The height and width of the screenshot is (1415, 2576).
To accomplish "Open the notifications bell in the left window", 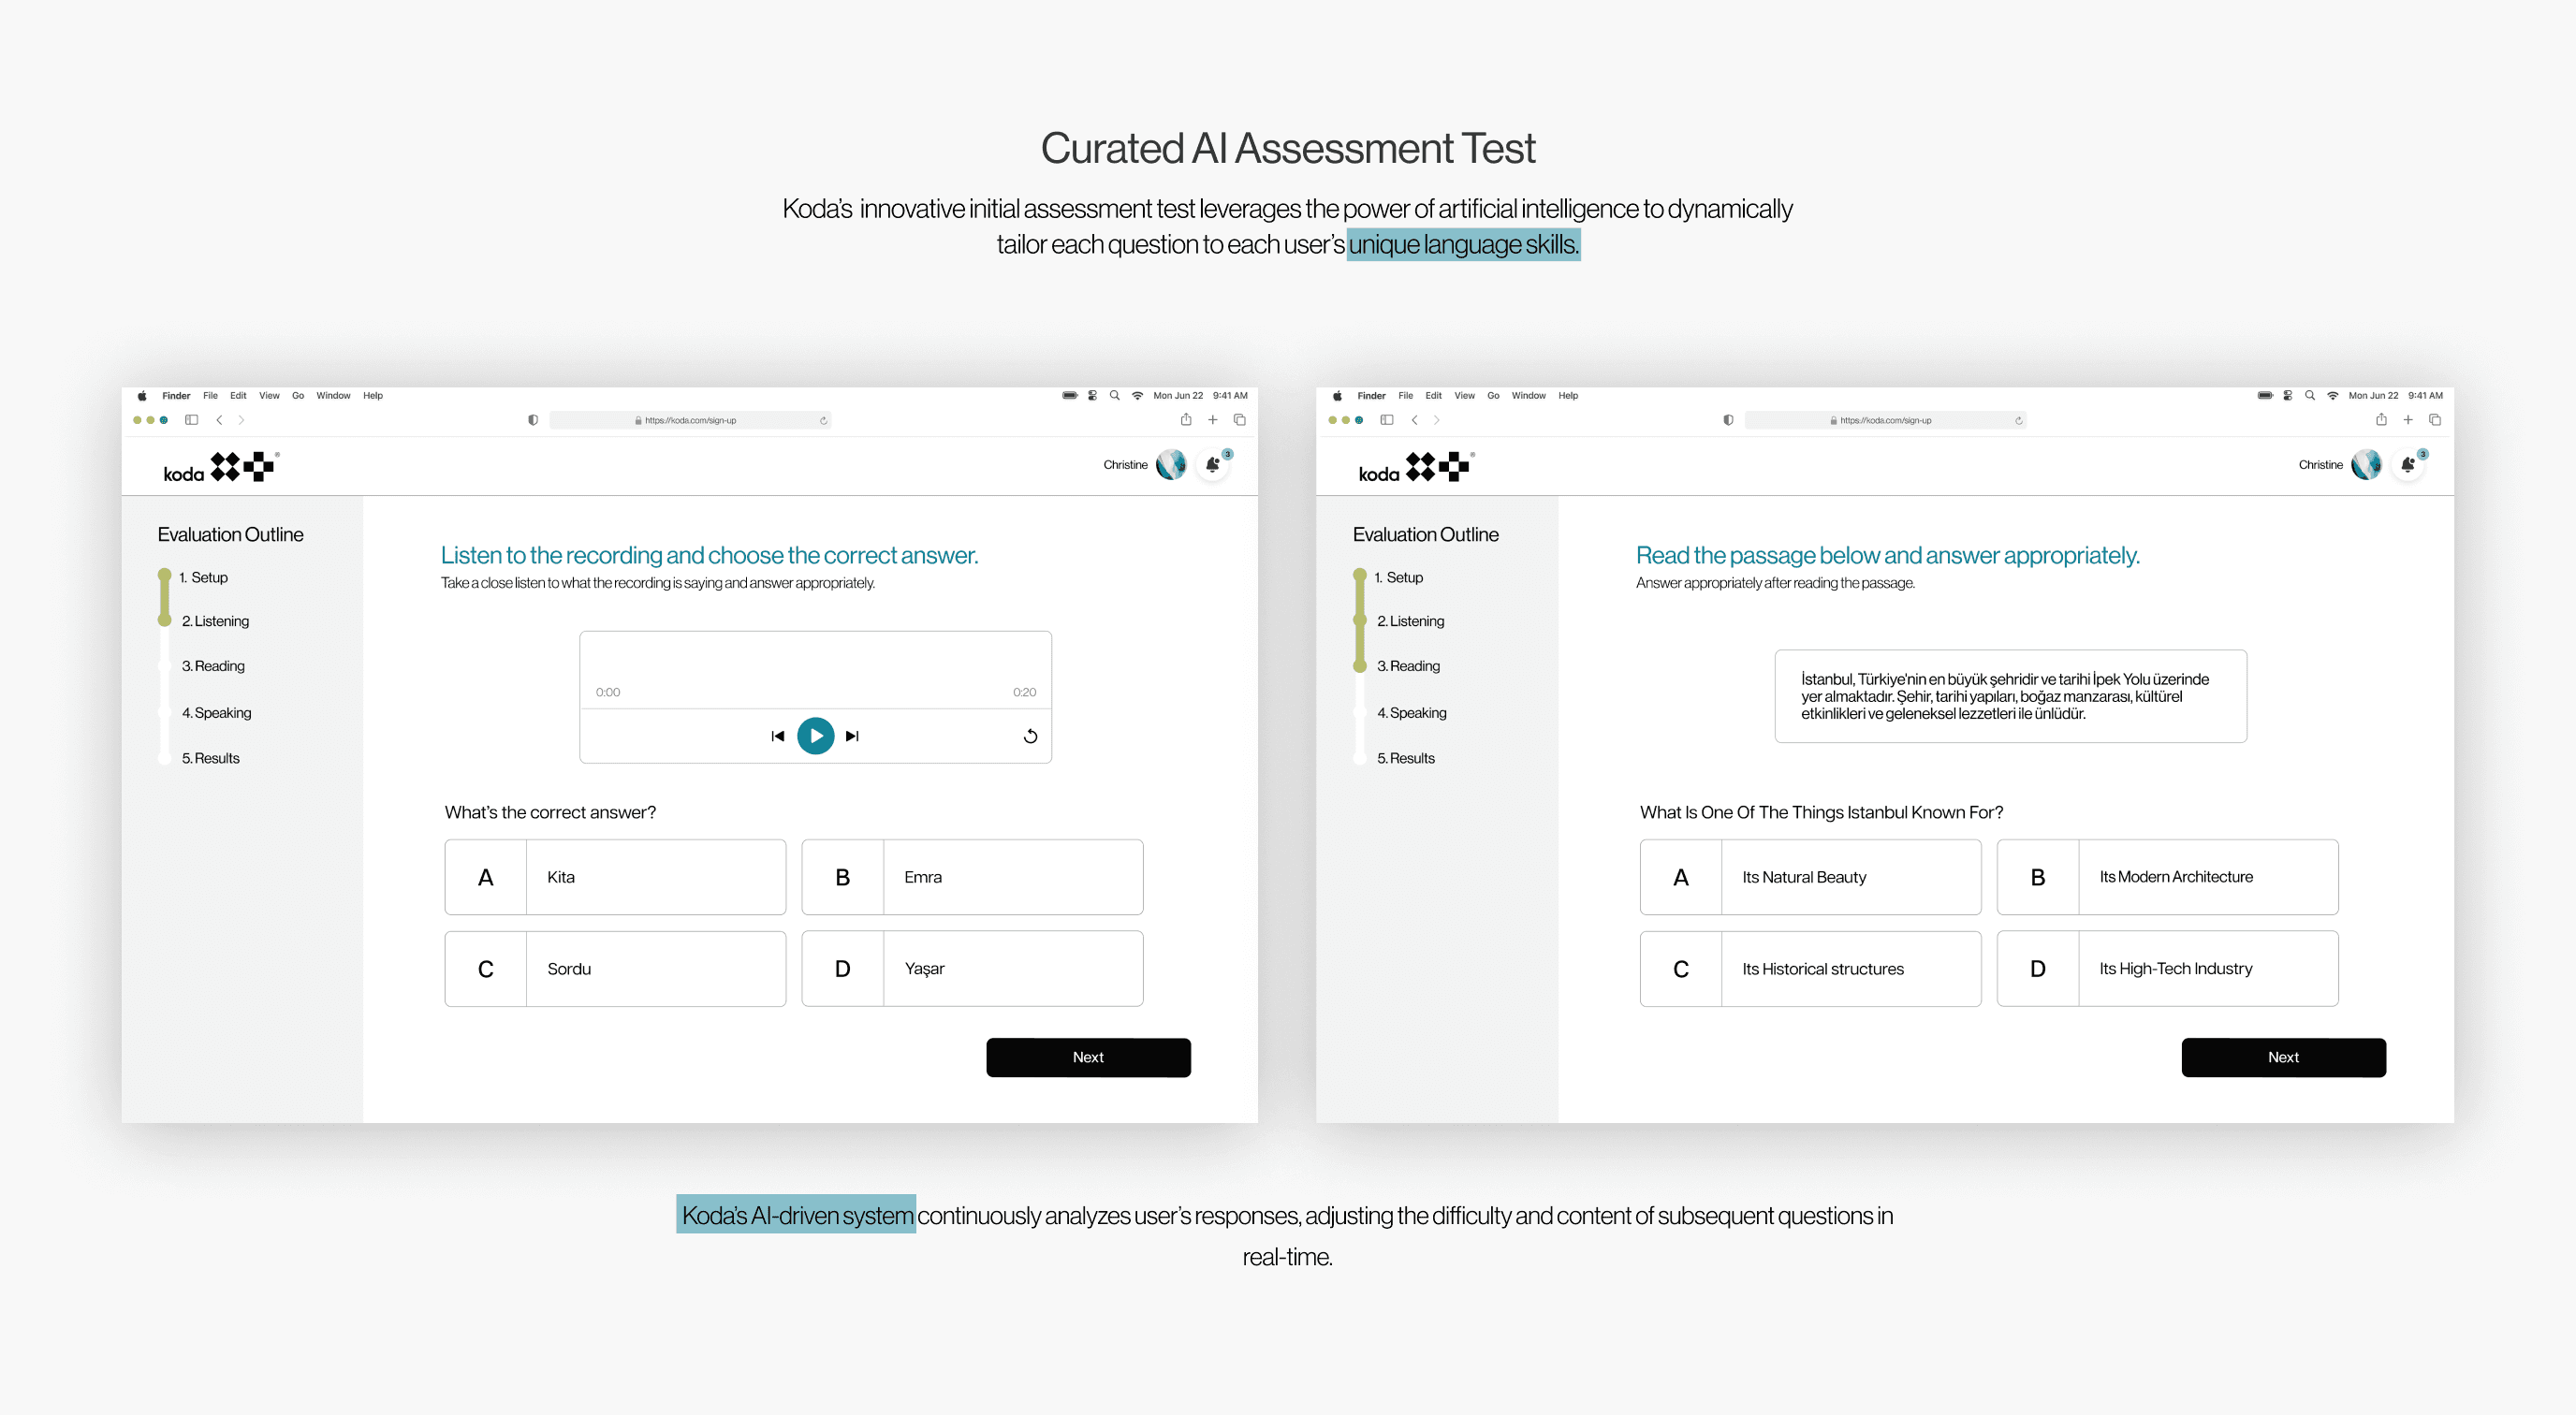I will tap(1212, 465).
